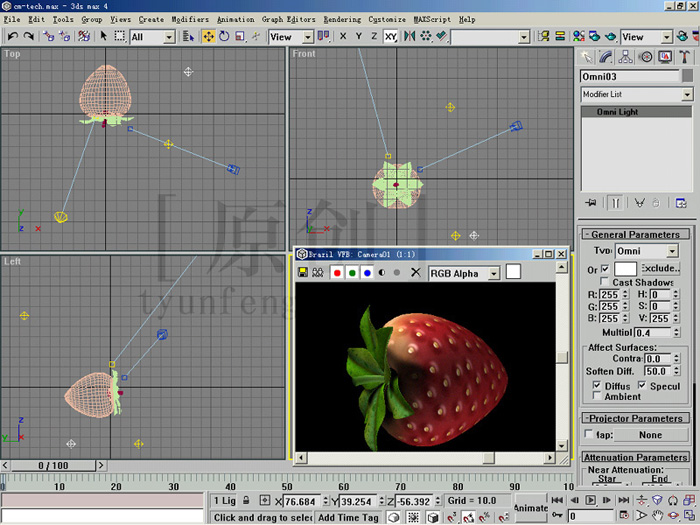Click Add Time Tag

point(348,517)
